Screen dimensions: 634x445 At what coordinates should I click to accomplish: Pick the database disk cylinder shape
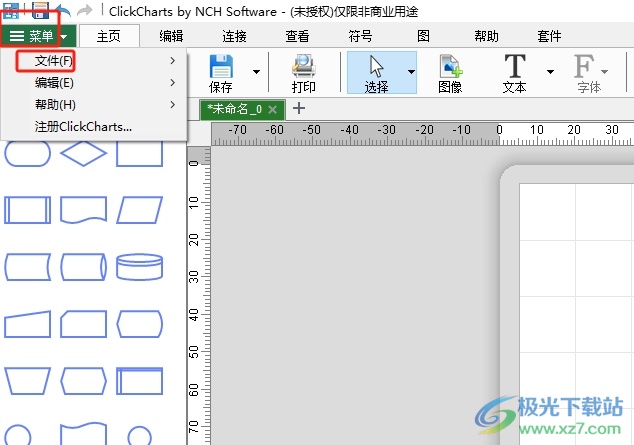click(x=139, y=267)
